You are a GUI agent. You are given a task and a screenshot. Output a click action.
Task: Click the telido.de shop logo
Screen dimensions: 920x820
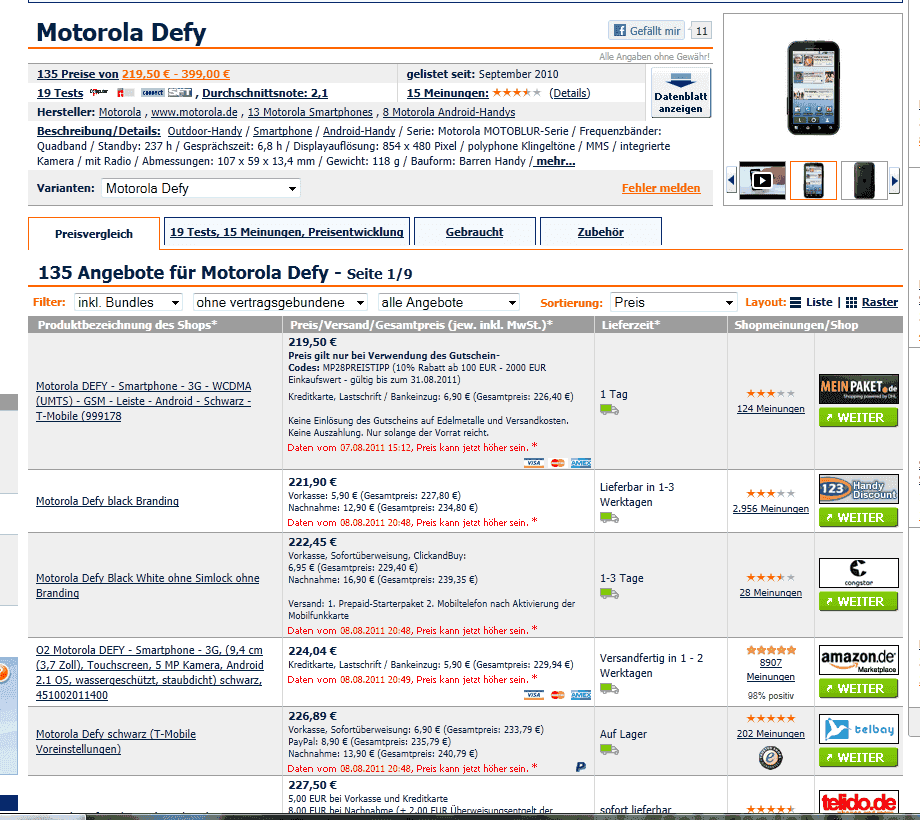pyautogui.click(x=858, y=802)
